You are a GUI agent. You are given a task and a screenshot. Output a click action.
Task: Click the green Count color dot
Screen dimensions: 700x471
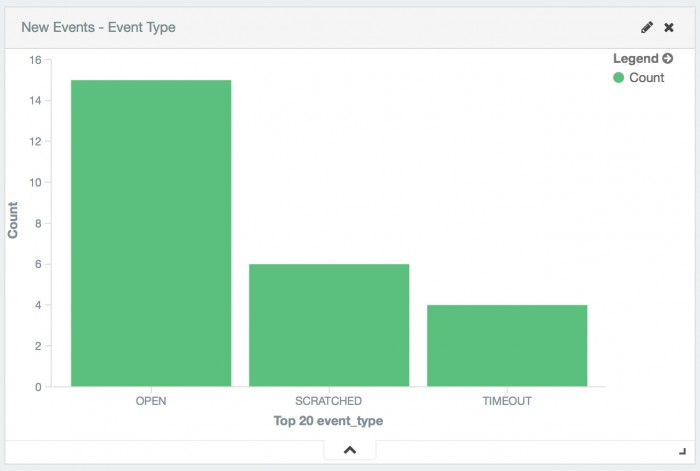pos(619,77)
